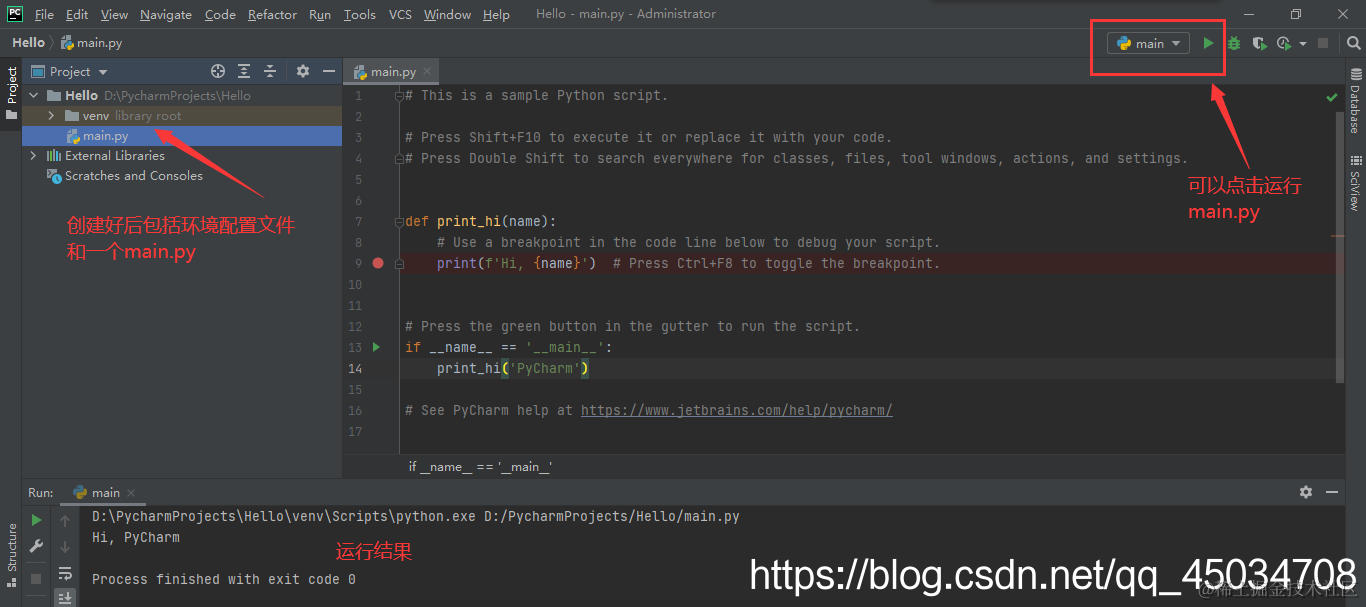Close the main.py editor tab
1366x607 pixels.
[427, 71]
